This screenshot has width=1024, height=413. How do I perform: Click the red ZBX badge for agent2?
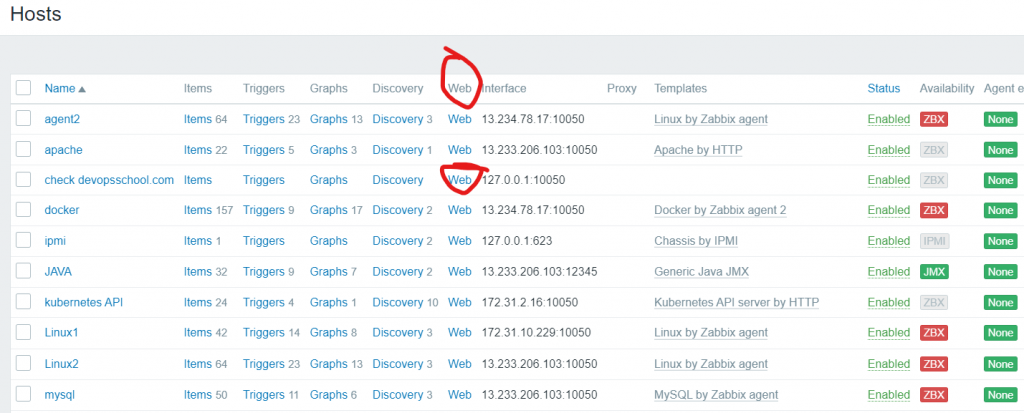(934, 119)
